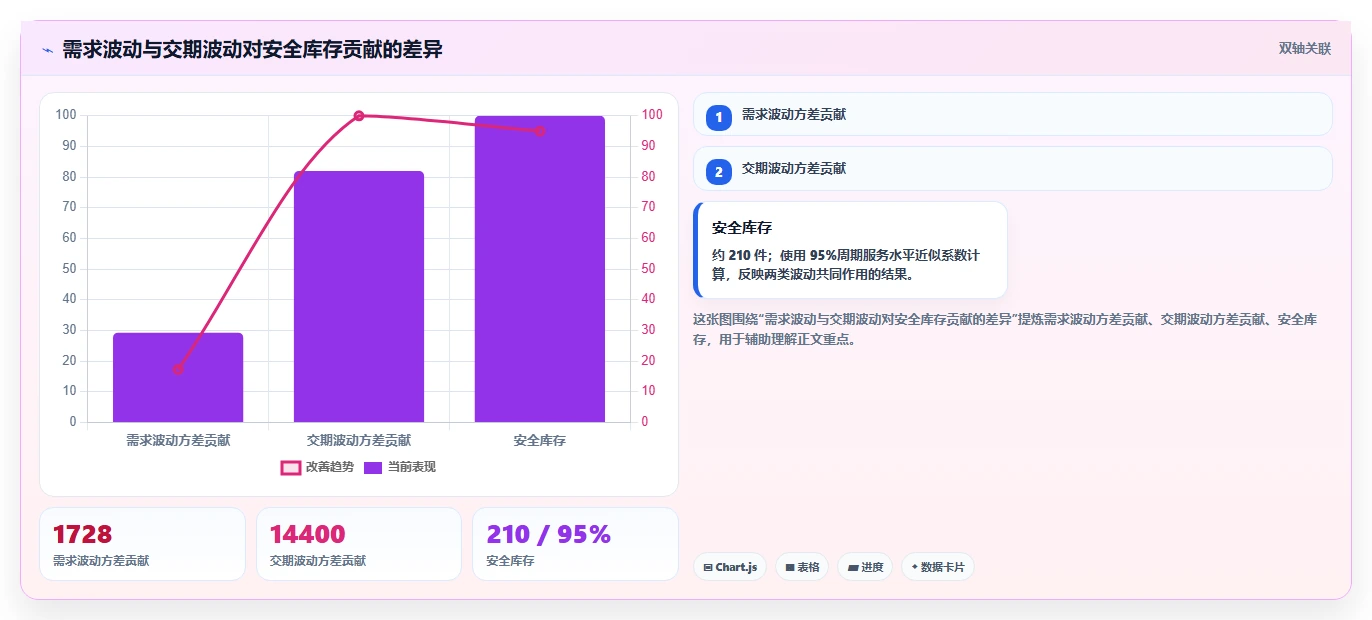Click the pink 改善趋势 legend swatch
This screenshot has width=1372, height=620.
[291, 467]
